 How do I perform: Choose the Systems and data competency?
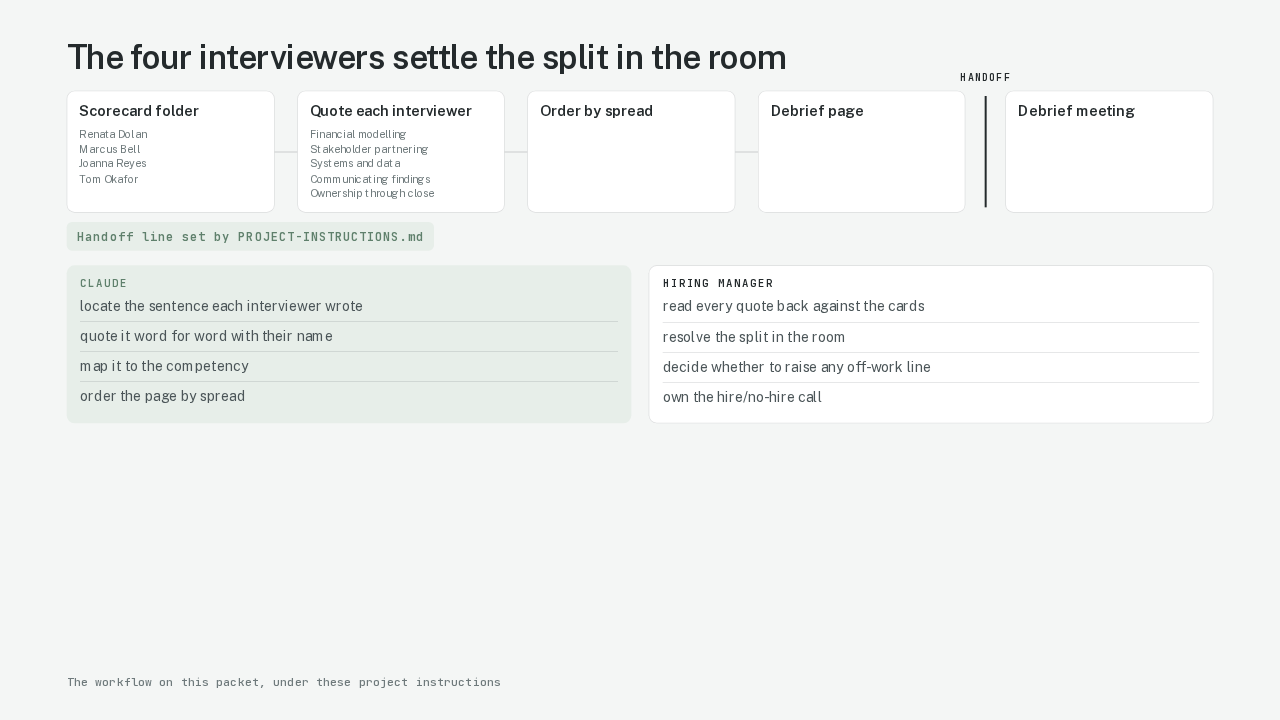point(355,163)
